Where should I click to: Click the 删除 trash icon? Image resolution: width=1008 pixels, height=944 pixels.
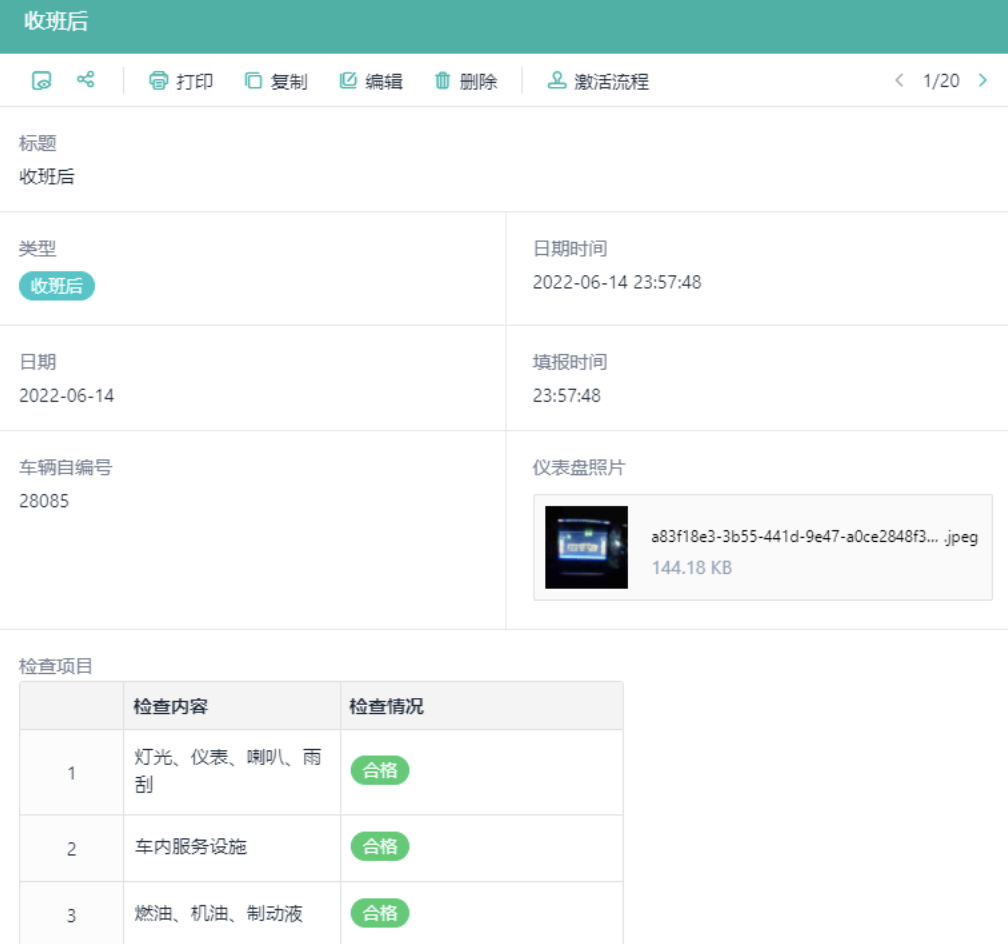pyautogui.click(x=444, y=81)
